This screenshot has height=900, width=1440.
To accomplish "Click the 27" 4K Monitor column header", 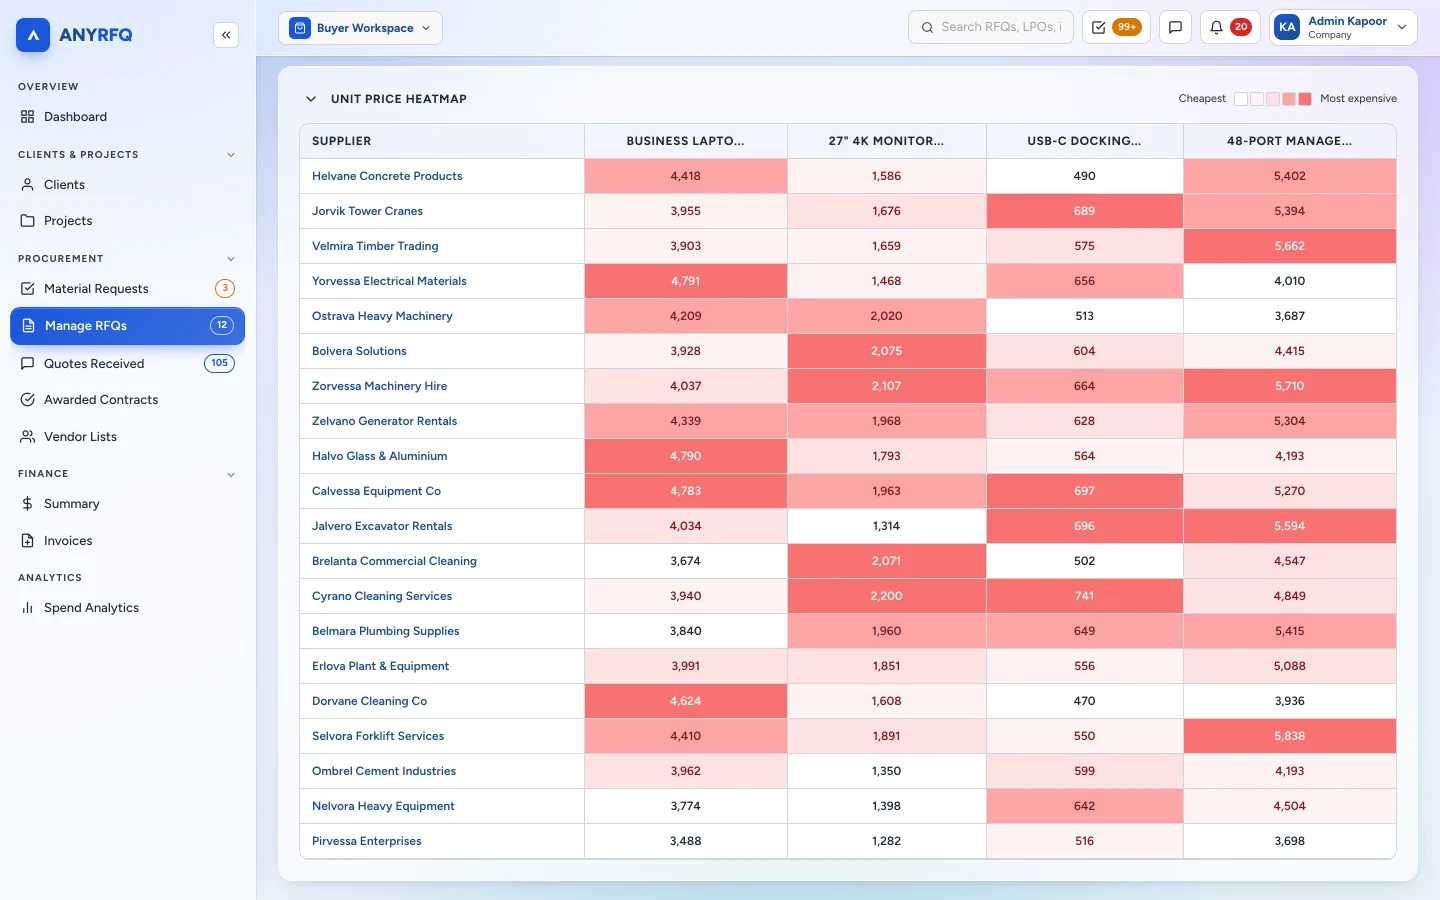I will 886,141.
